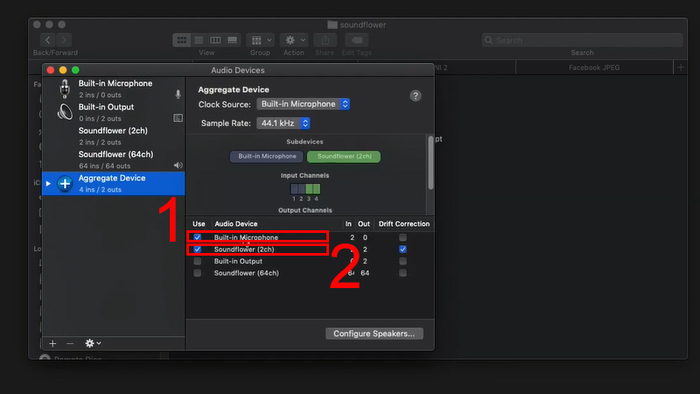
Task: Collapse the Aggregate Device disclosure triangle
Action: [x=48, y=183]
